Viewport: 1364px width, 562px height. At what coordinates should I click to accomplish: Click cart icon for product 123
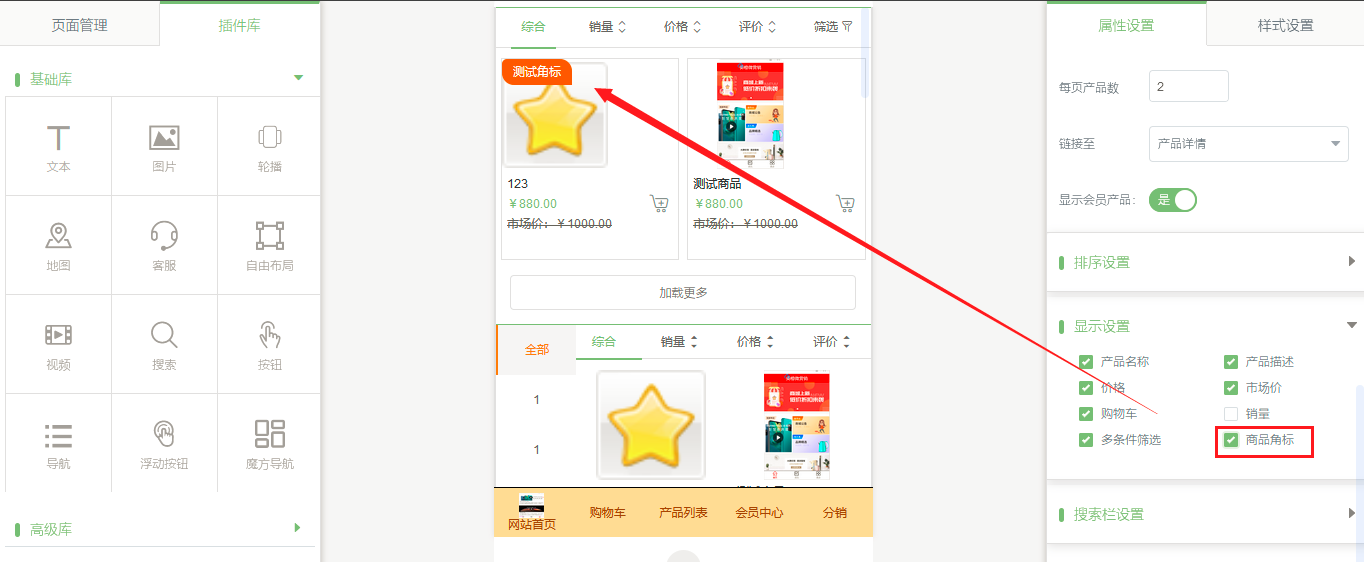coord(659,204)
